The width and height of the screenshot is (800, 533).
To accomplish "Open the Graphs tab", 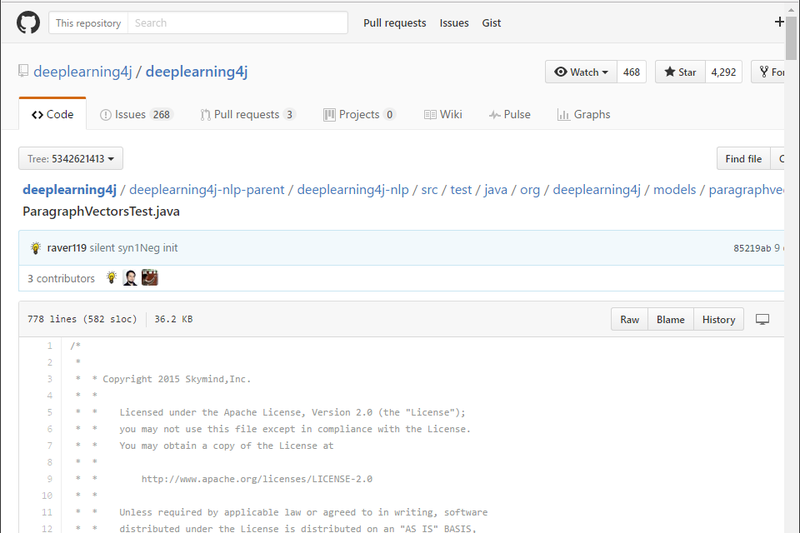I will point(584,114).
